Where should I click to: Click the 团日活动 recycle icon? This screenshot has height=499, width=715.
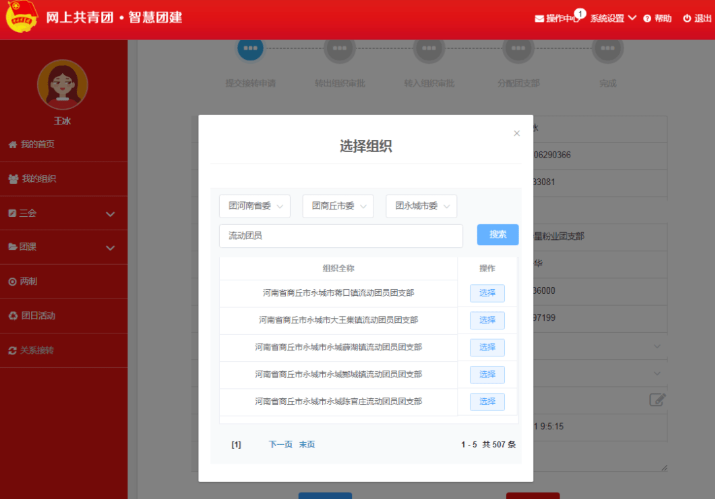13,316
